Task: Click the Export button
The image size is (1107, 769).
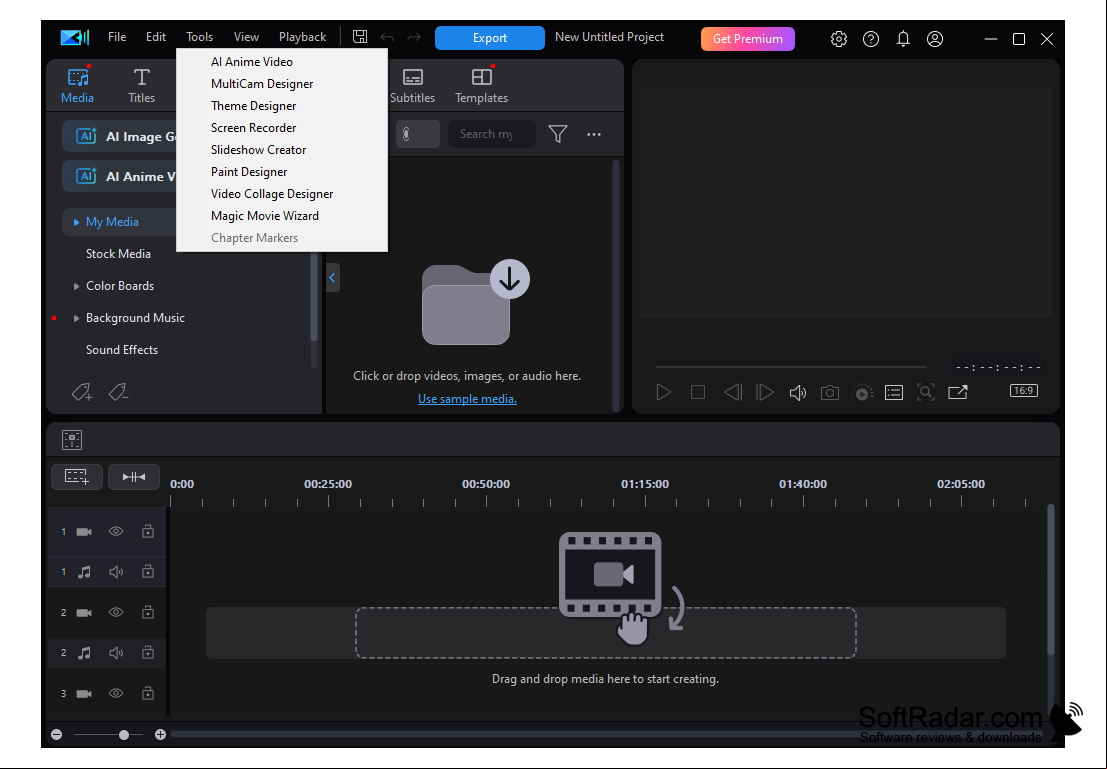Action: 490,38
